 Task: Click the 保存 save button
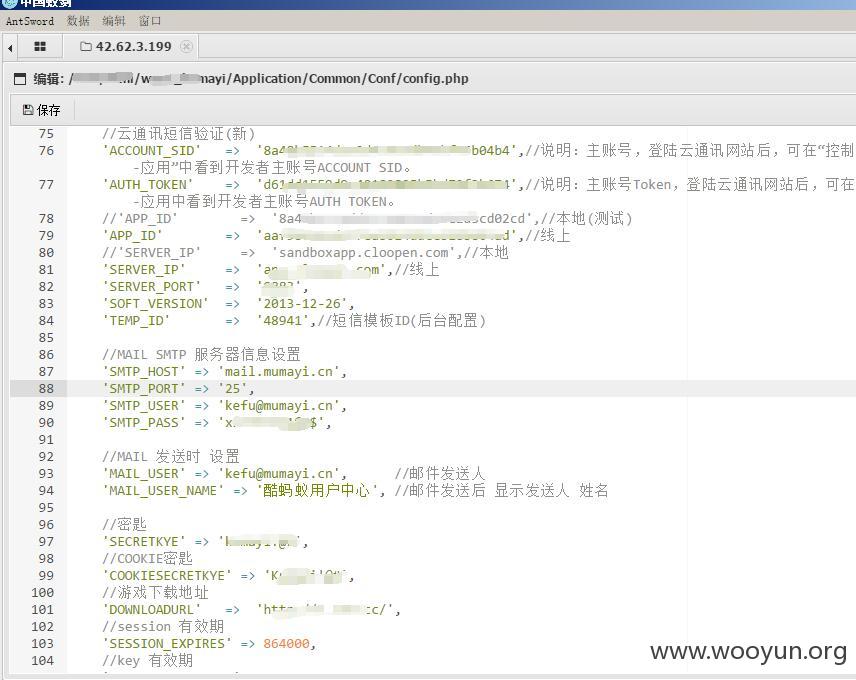coord(41,110)
